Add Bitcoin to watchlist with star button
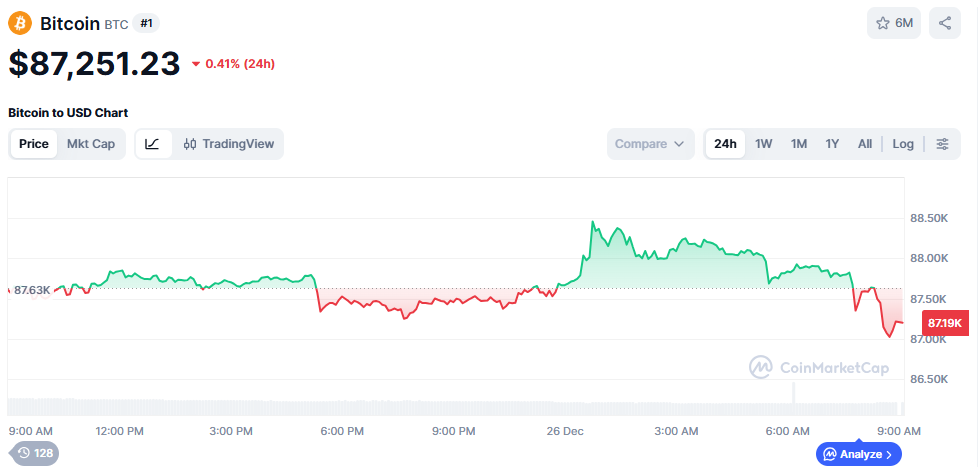This screenshot has width=979, height=467. [x=893, y=23]
